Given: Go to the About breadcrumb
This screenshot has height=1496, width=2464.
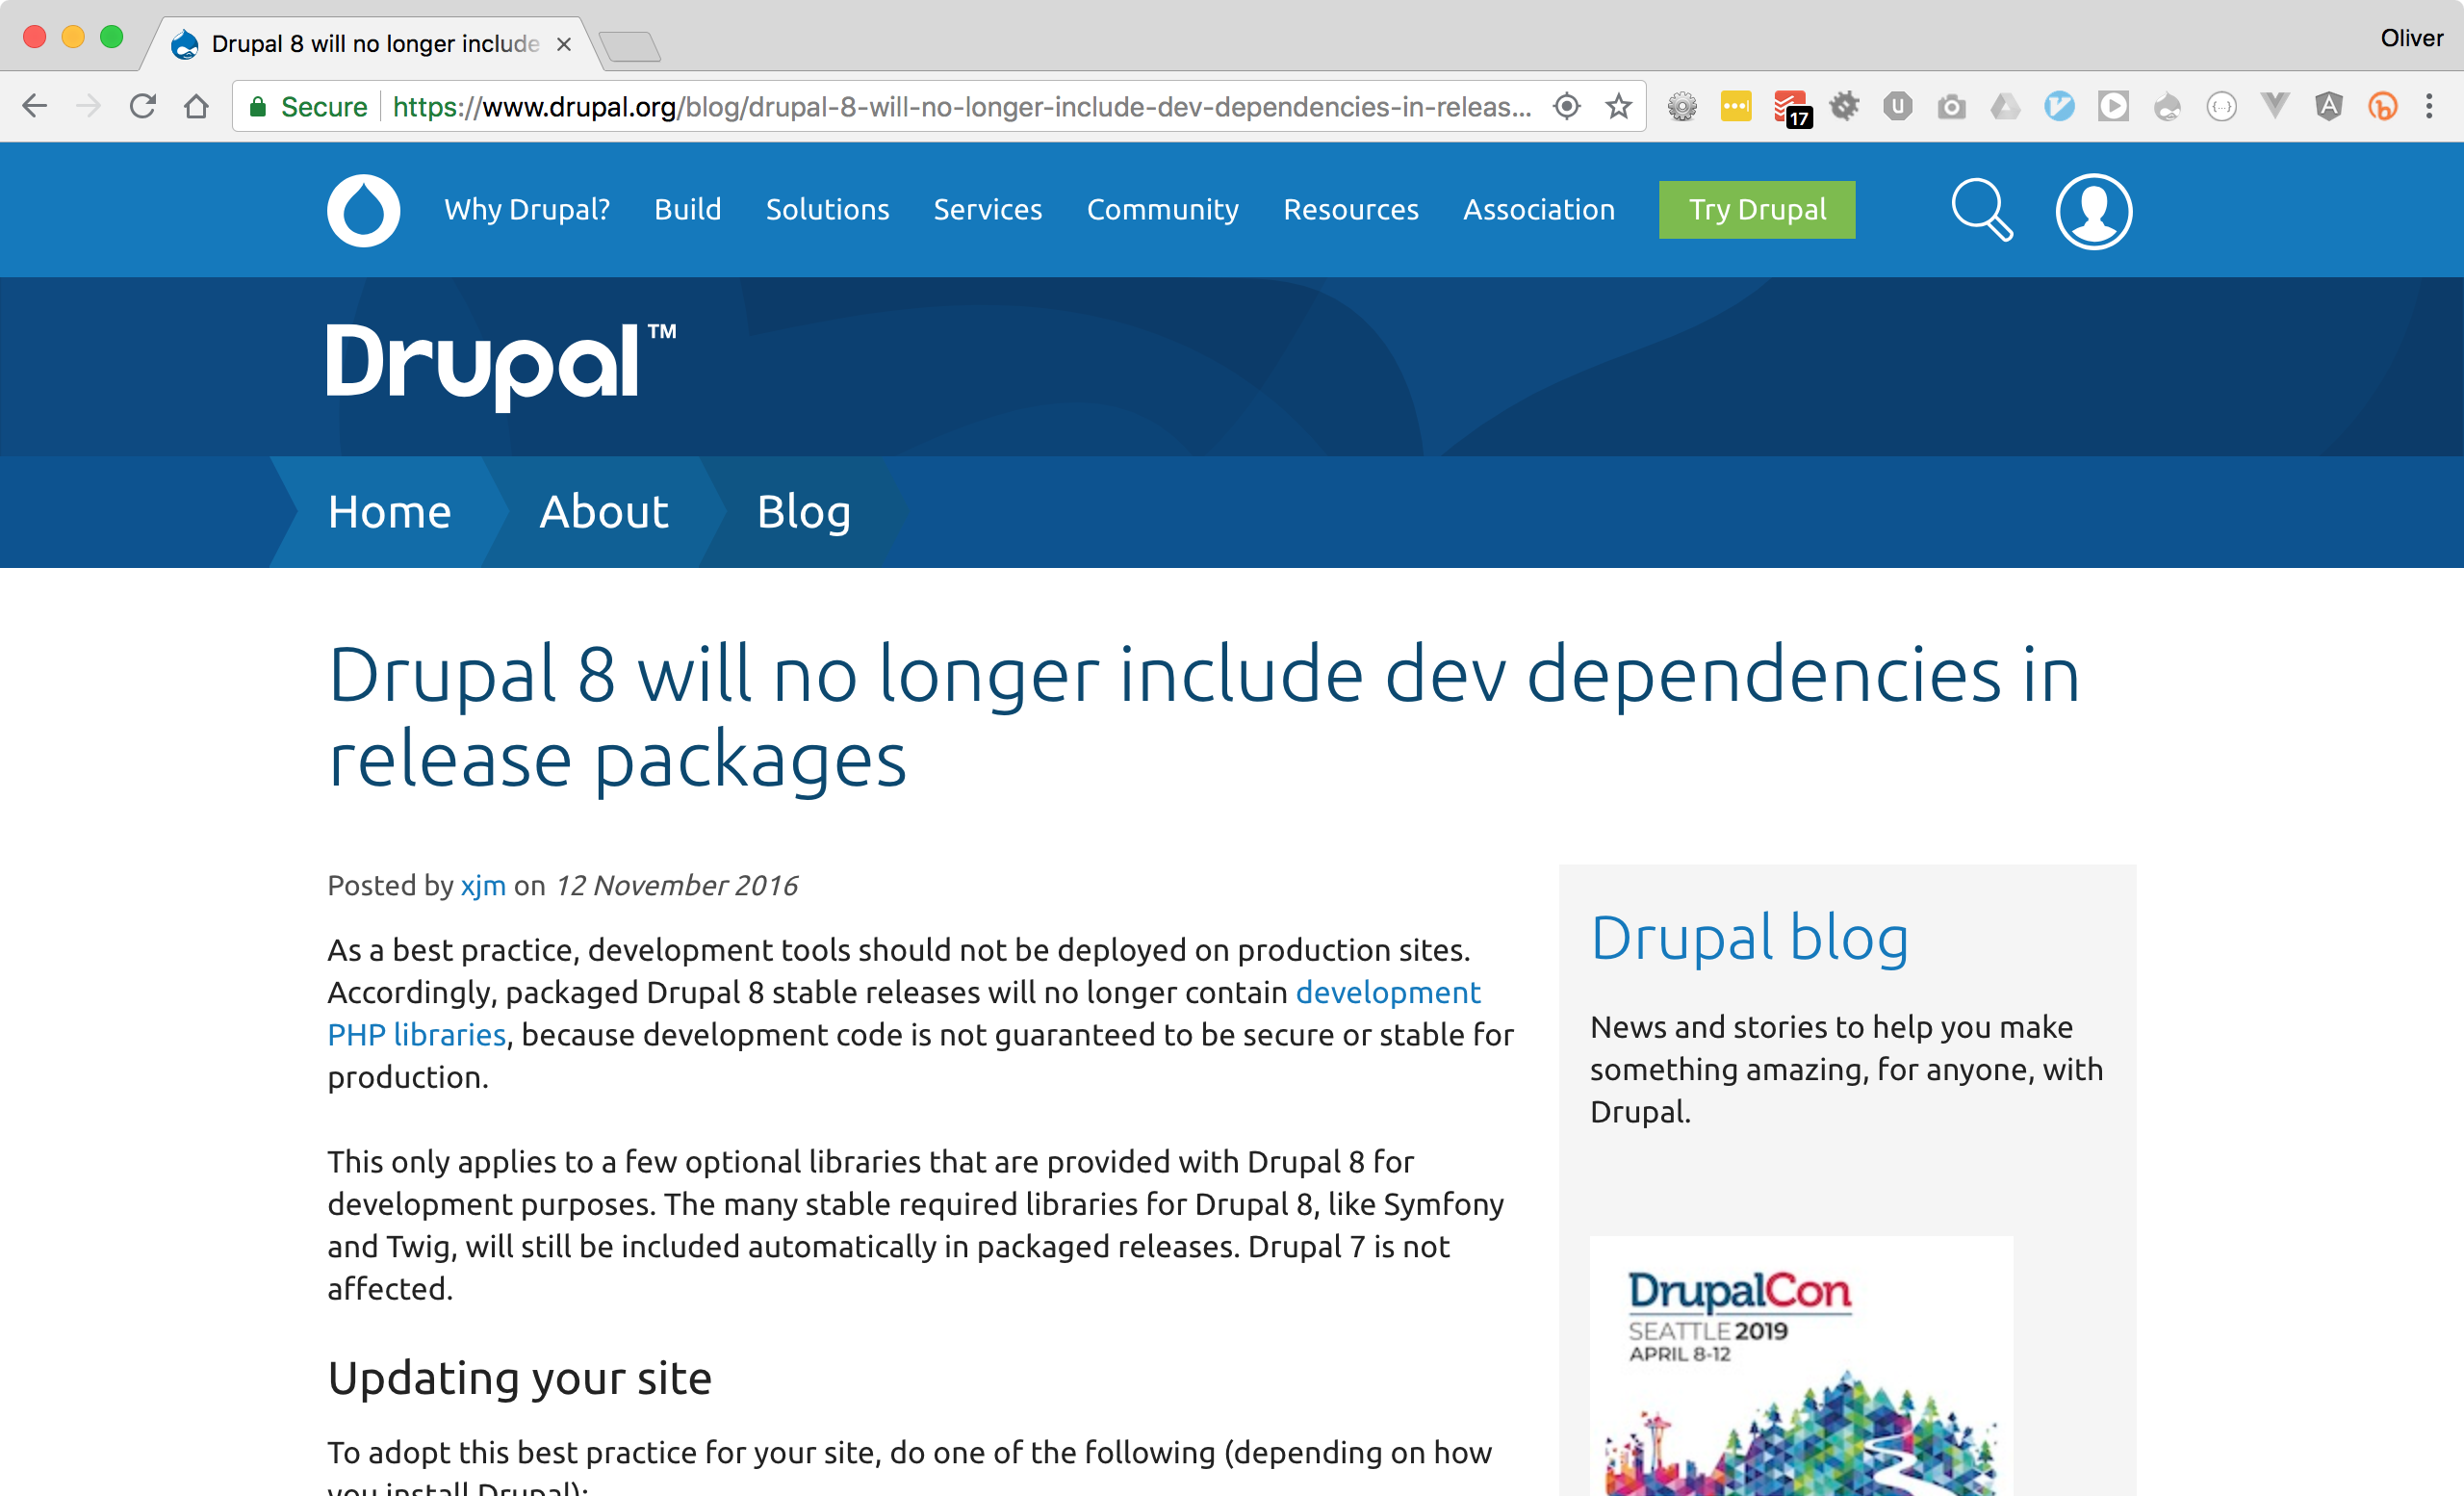Looking at the screenshot, I should pos(603,512).
